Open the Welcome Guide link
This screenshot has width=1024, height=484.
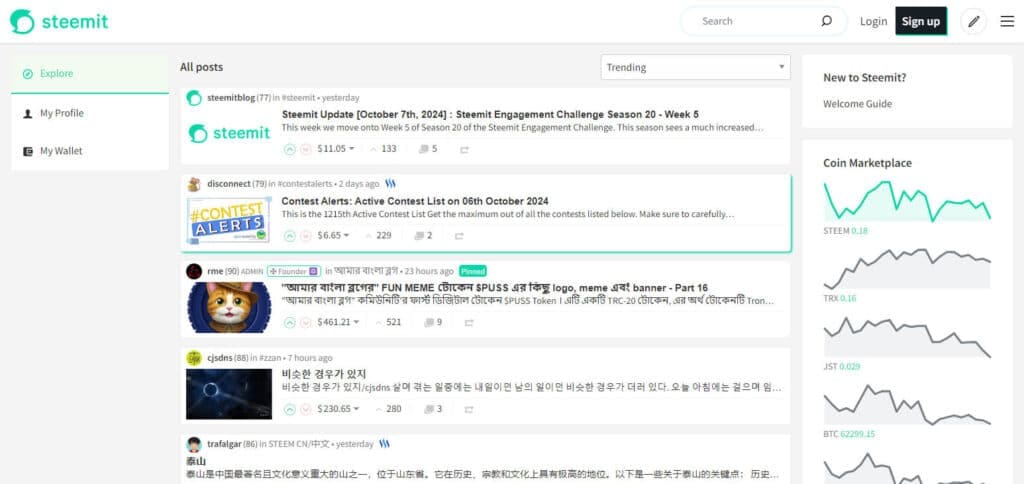click(x=857, y=104)
